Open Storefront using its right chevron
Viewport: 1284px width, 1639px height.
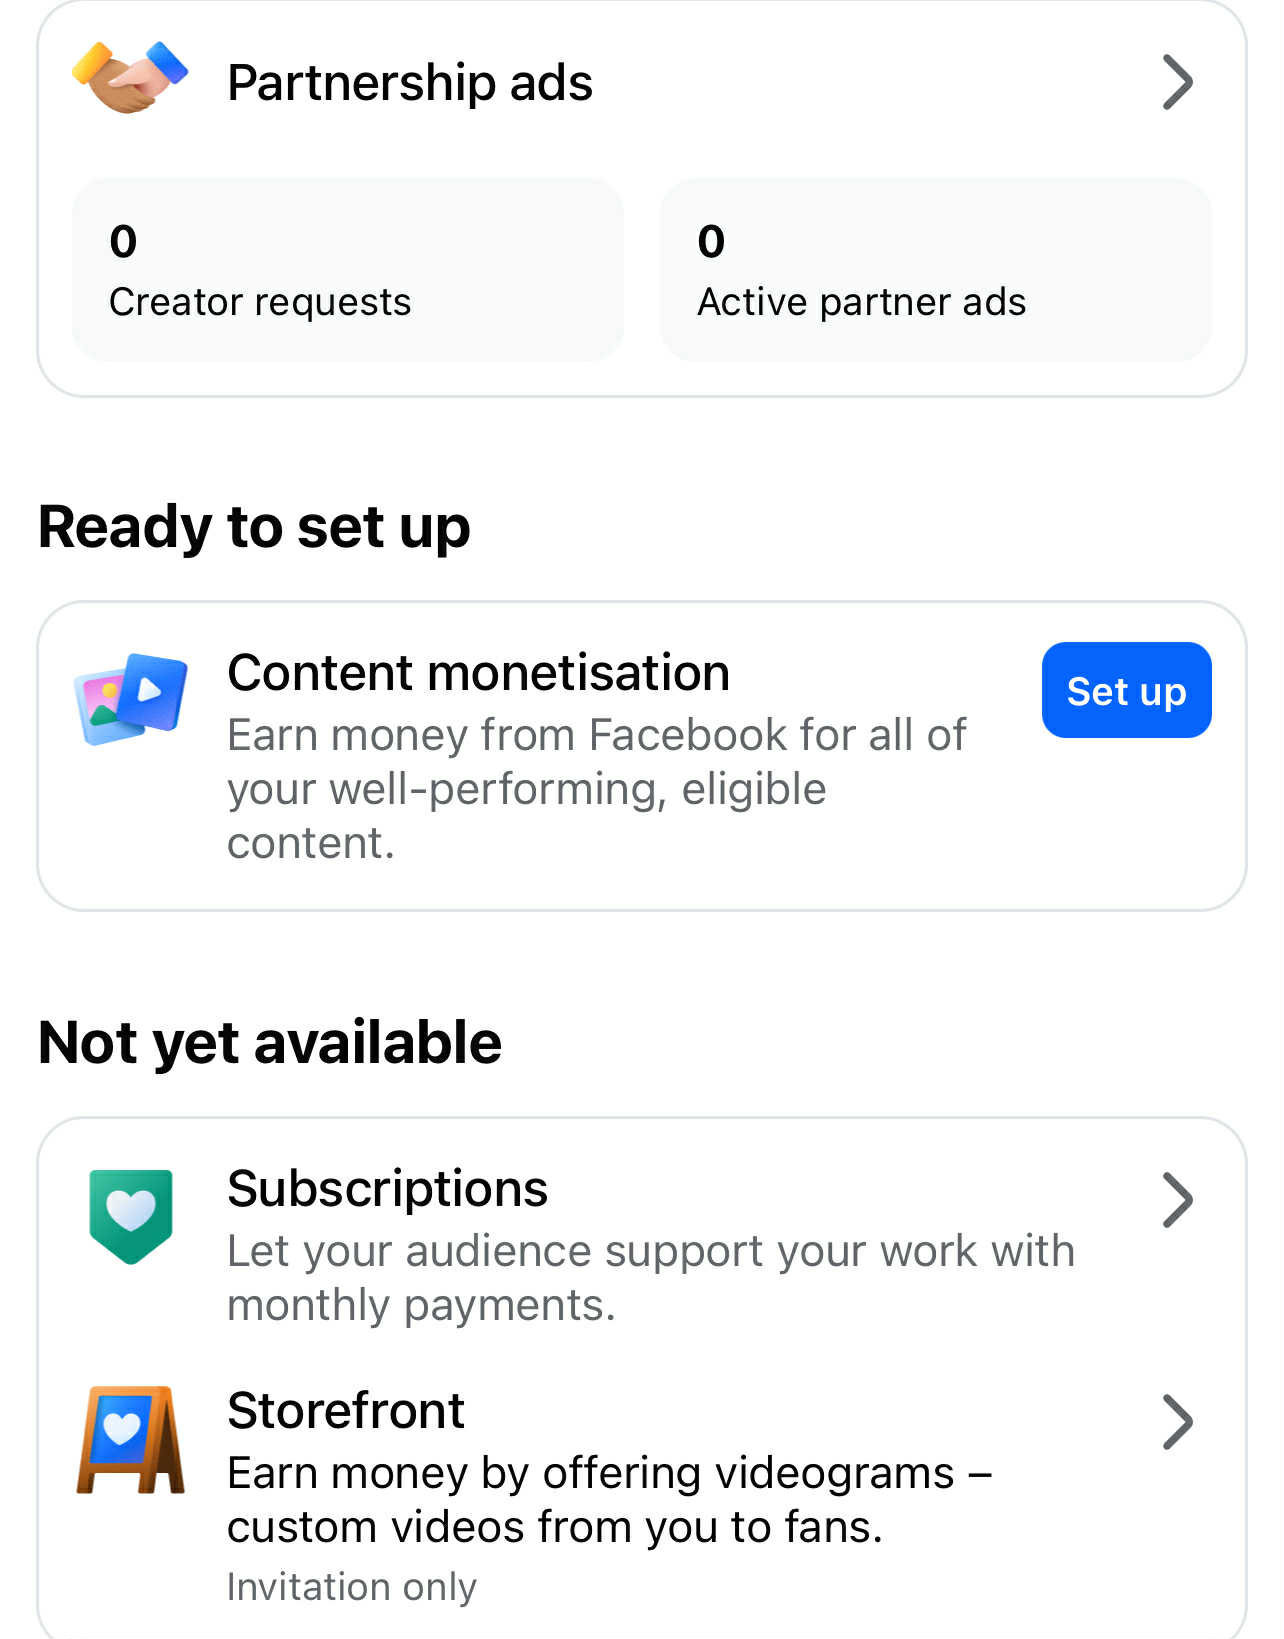click(x=1177, y=1422)
